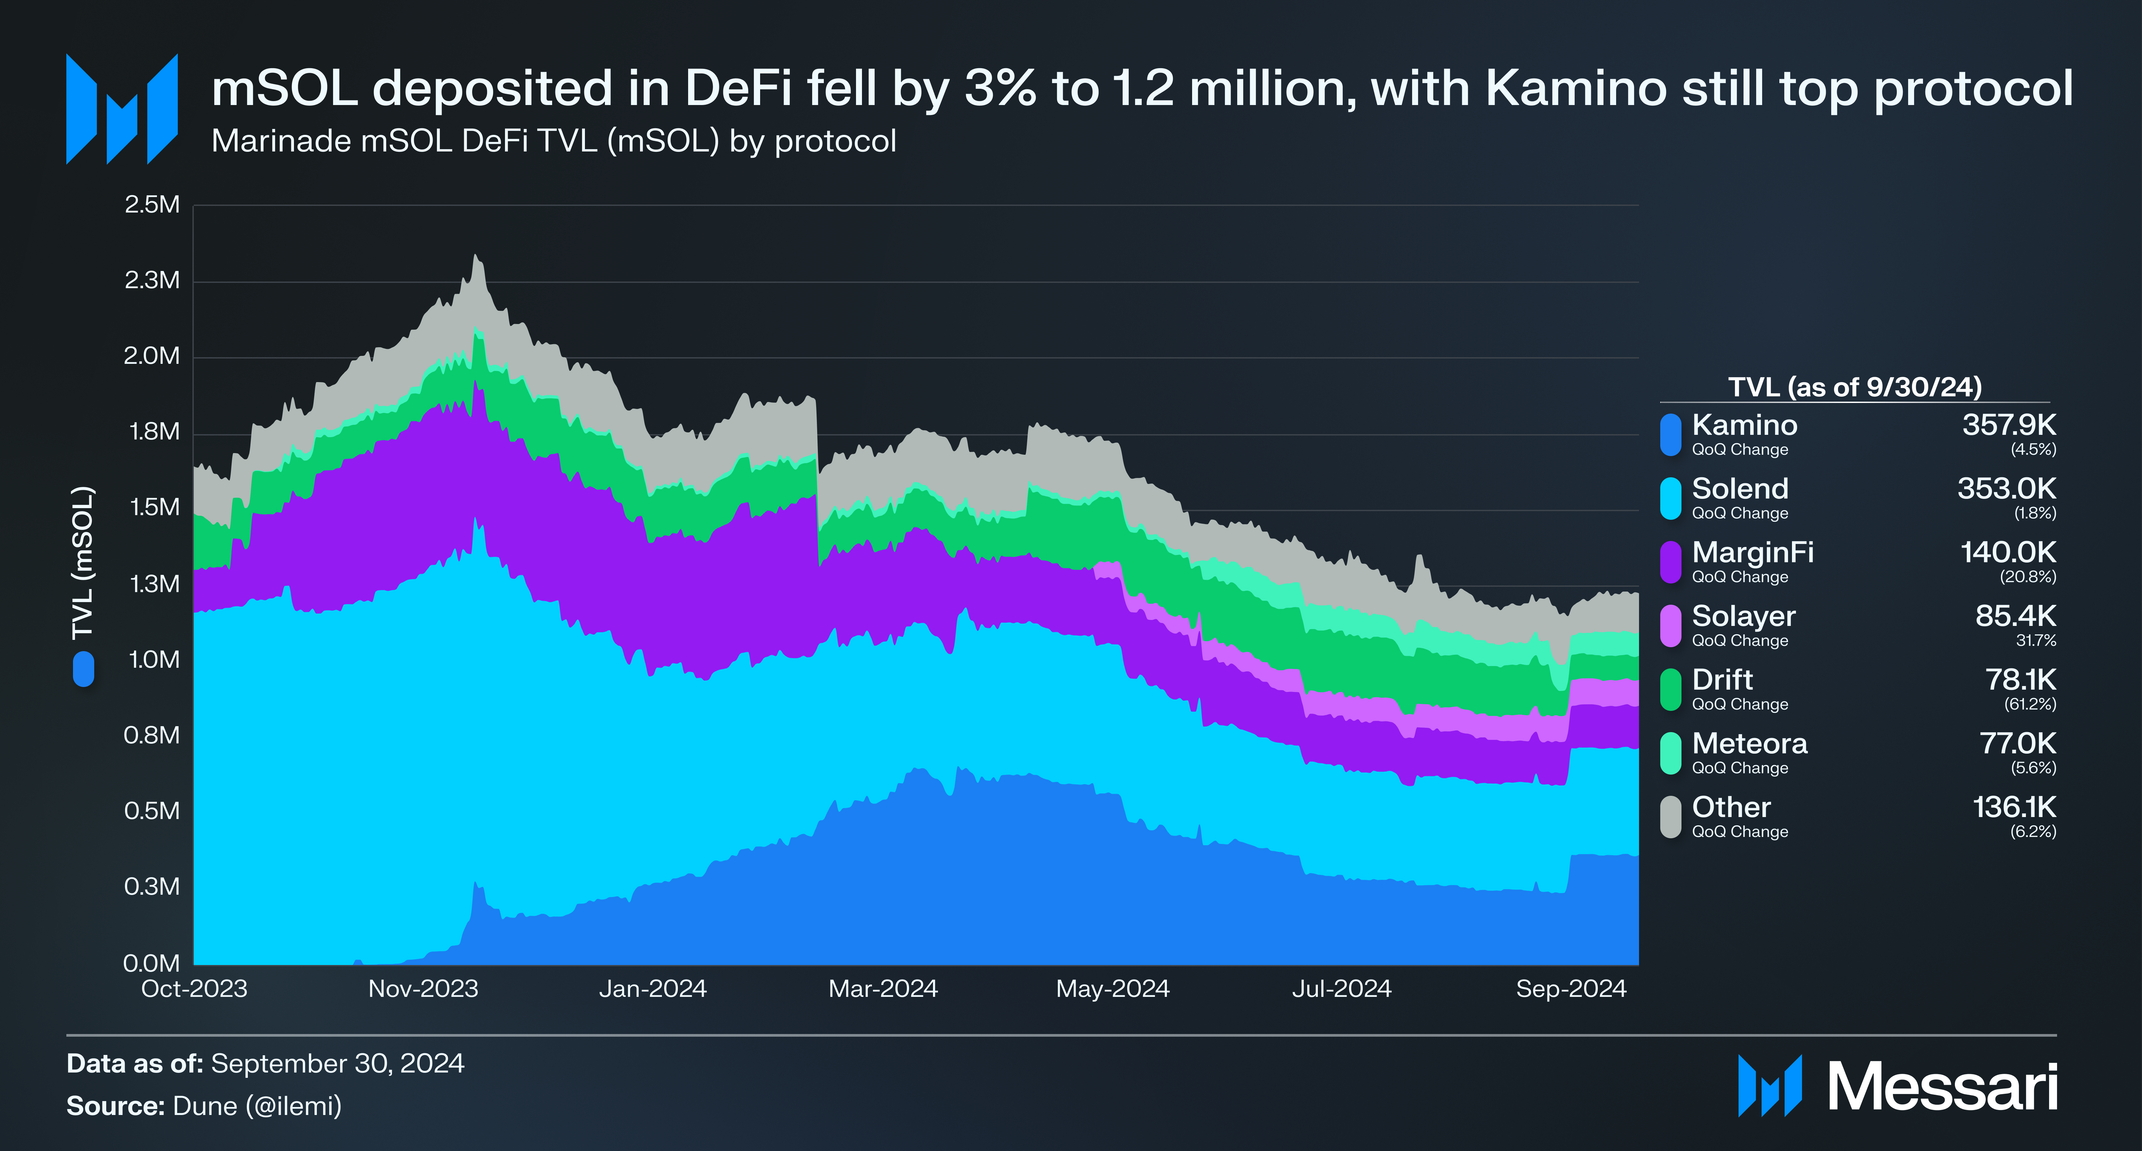Select the Solend legend label
The height and width of the screenshot is (1151, 2142).
1740,489
